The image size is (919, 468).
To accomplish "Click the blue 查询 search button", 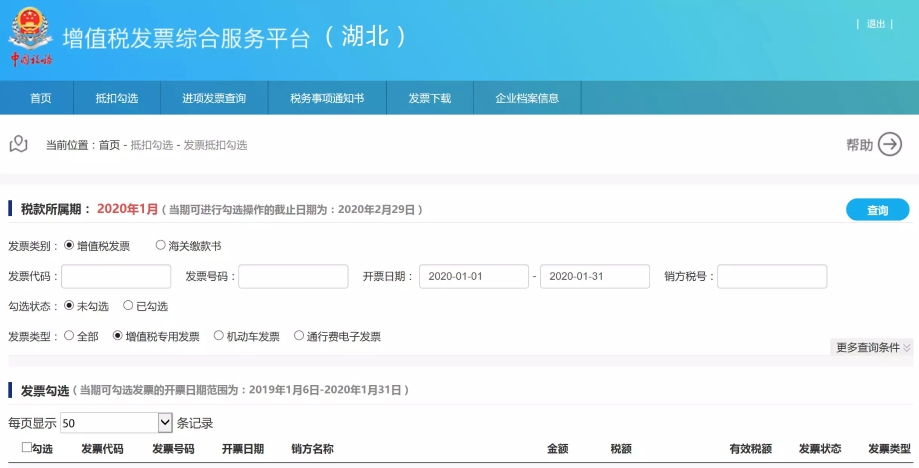I will tap(877, 210).
